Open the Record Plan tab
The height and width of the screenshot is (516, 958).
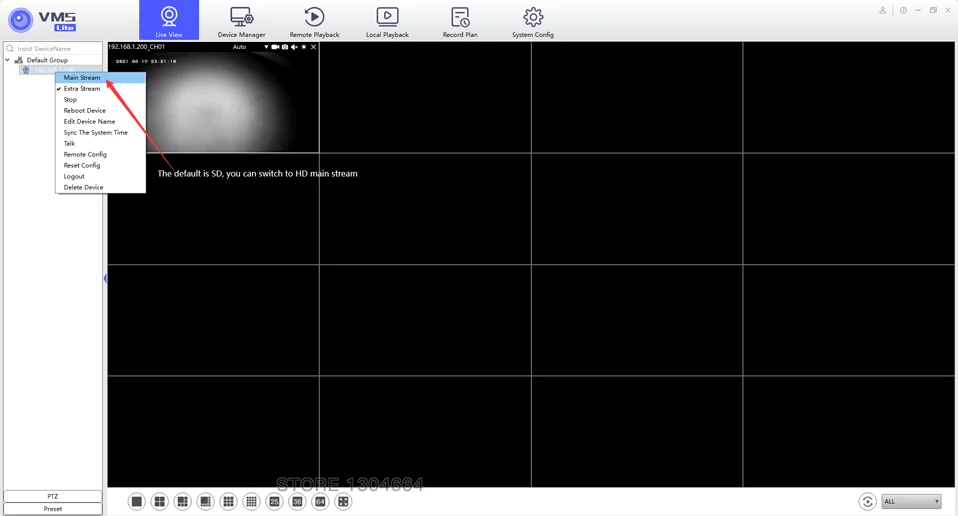460,22
